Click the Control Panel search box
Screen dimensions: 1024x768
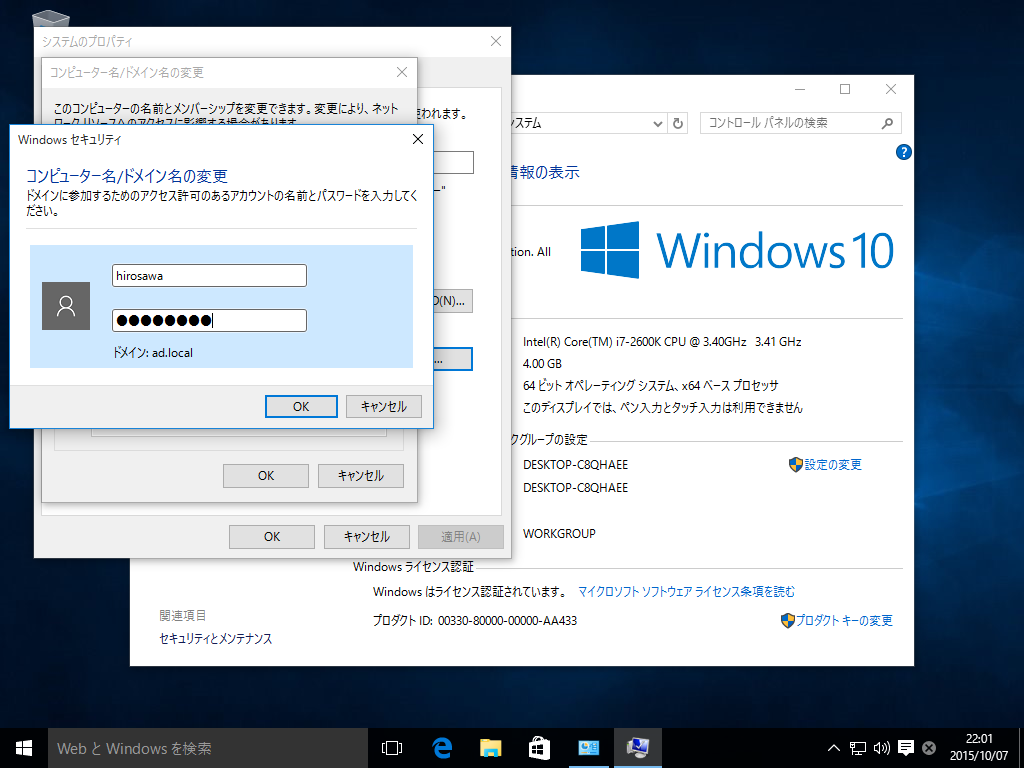pos(801,123)
